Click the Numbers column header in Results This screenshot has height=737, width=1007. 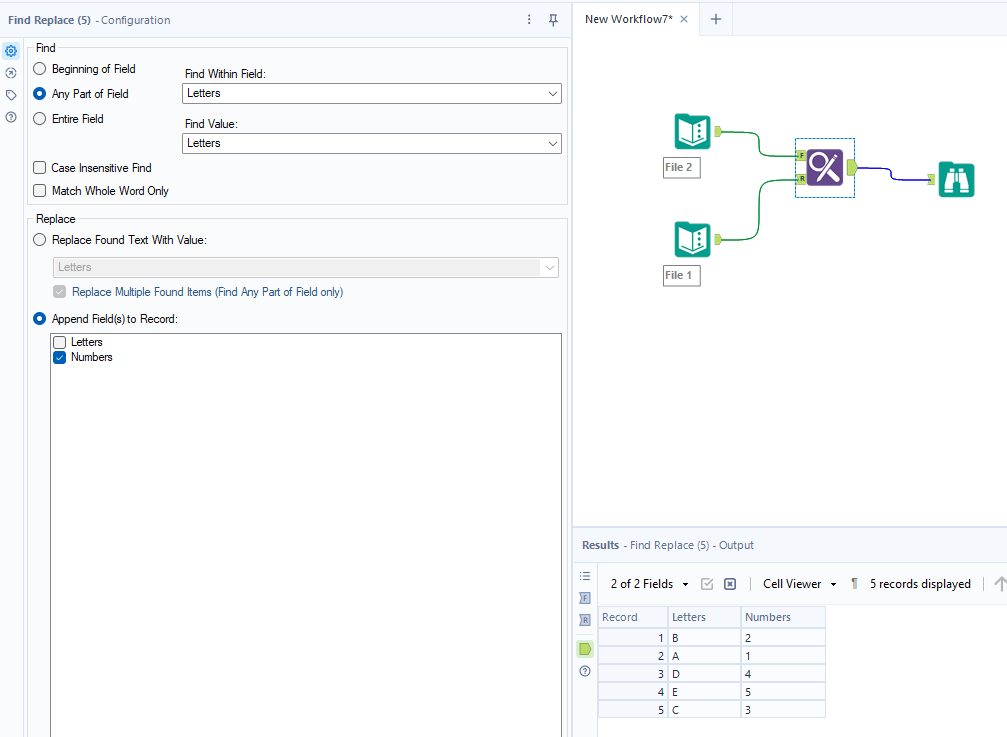coord(770,617)
